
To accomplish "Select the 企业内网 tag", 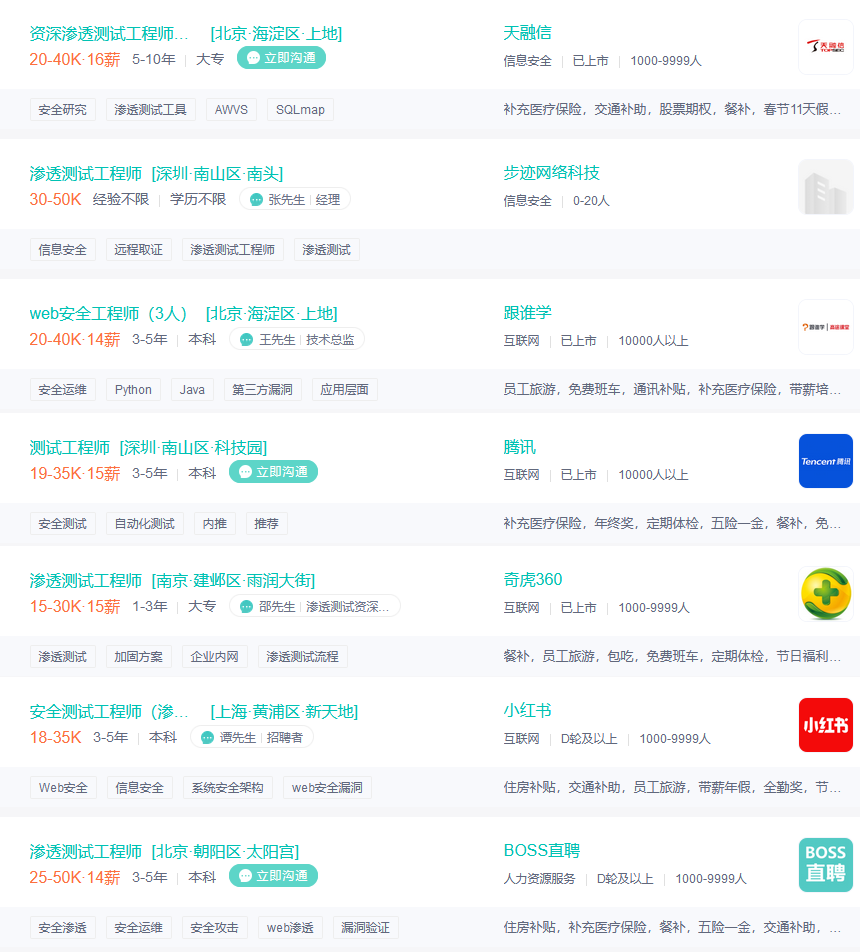I will (x=214, y=656).
